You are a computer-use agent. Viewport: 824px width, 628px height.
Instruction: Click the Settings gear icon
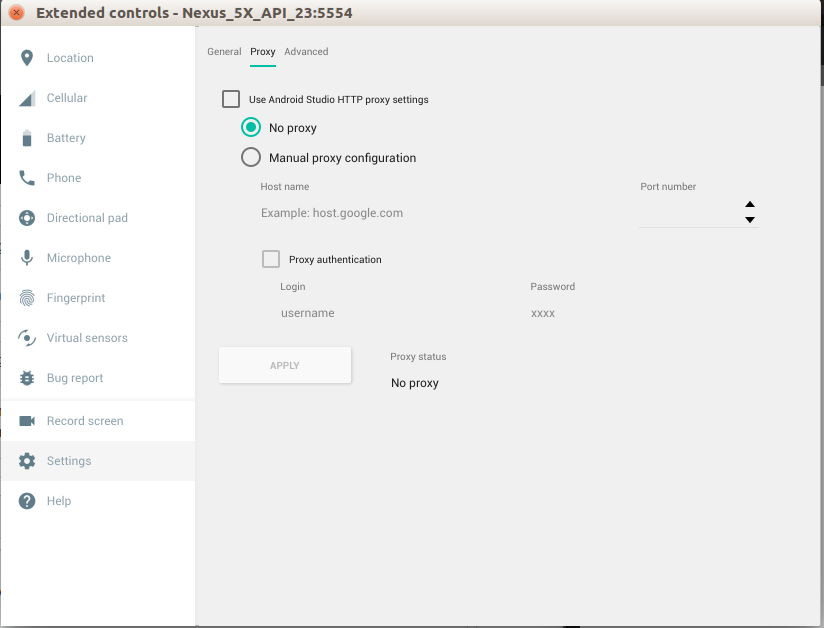point(27,461)
